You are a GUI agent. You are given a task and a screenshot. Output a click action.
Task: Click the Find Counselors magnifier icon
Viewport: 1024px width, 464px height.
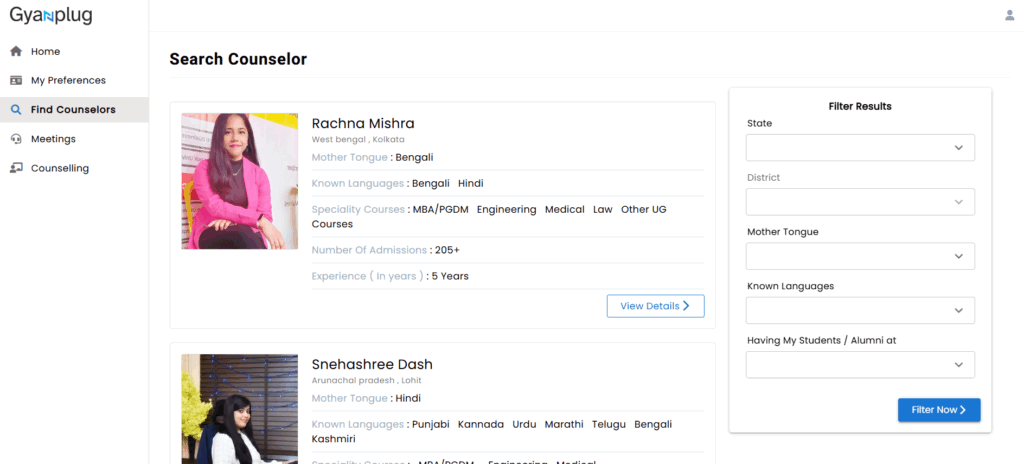tap(16, 110)
